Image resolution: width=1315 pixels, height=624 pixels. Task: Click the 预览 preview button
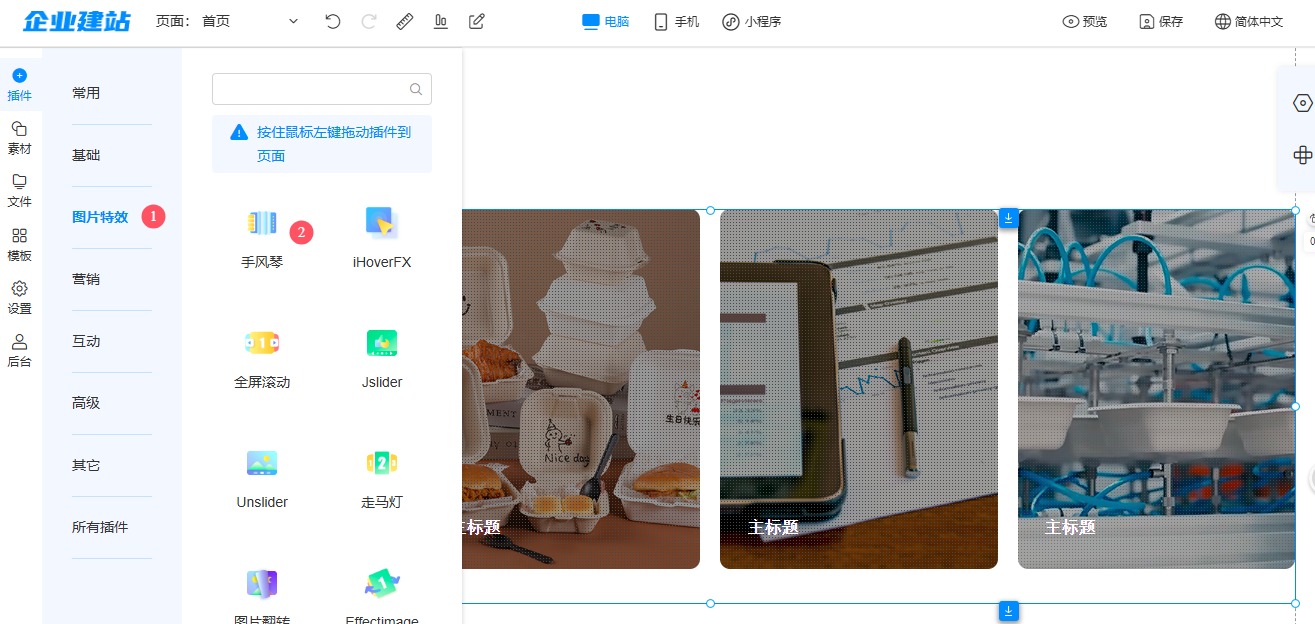pos(1085,21)
